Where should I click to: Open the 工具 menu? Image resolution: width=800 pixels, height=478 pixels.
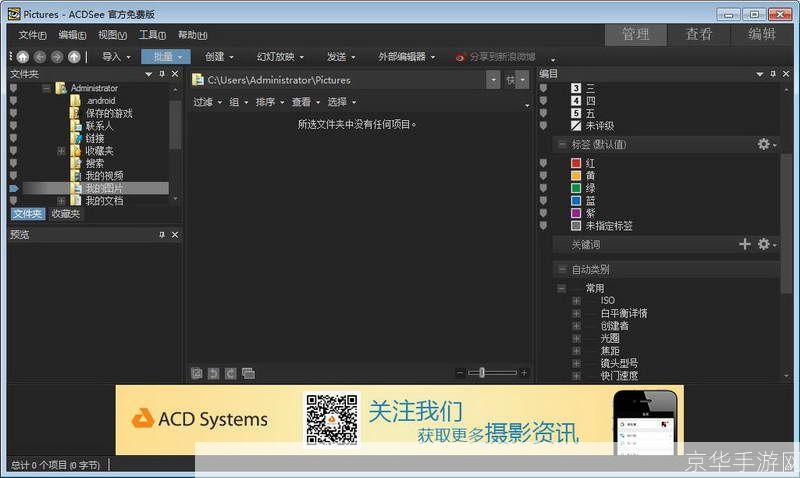152,35
